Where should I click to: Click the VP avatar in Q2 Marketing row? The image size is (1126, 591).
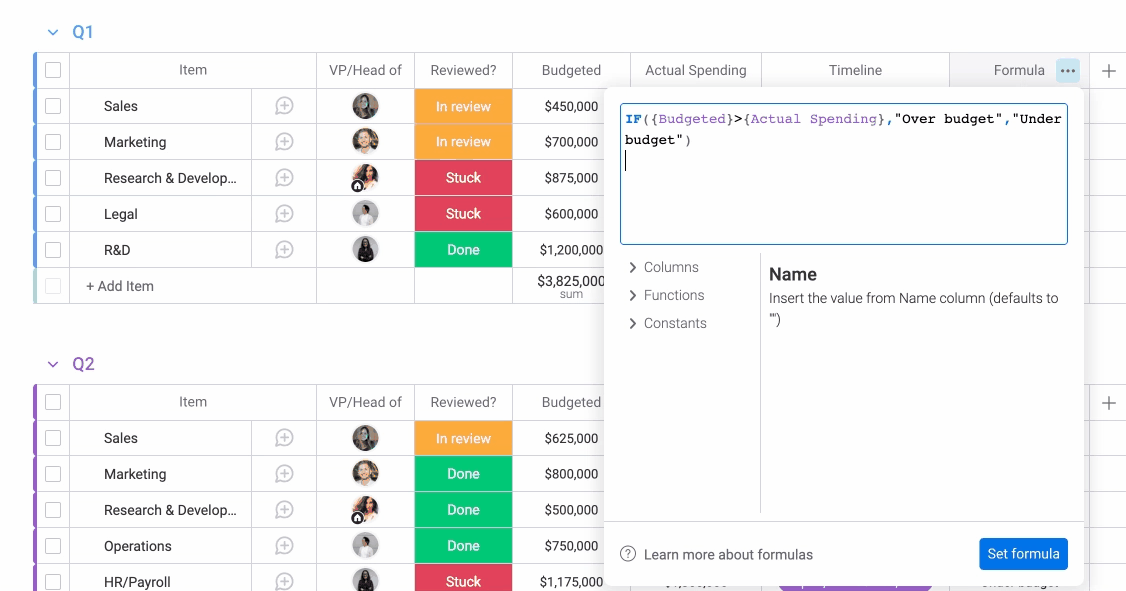tap(366, 473)
